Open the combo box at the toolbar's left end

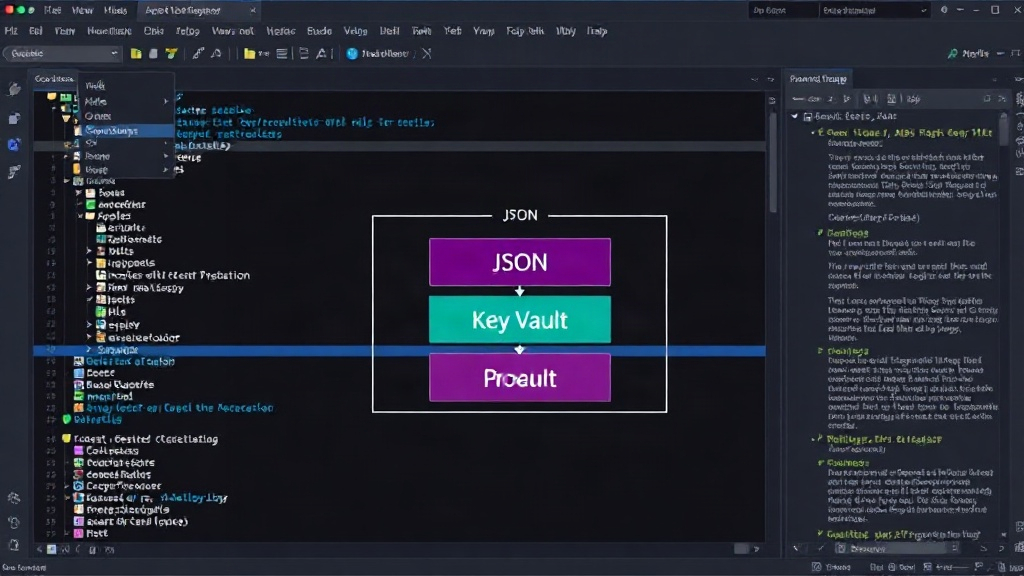tap(62, 54)
